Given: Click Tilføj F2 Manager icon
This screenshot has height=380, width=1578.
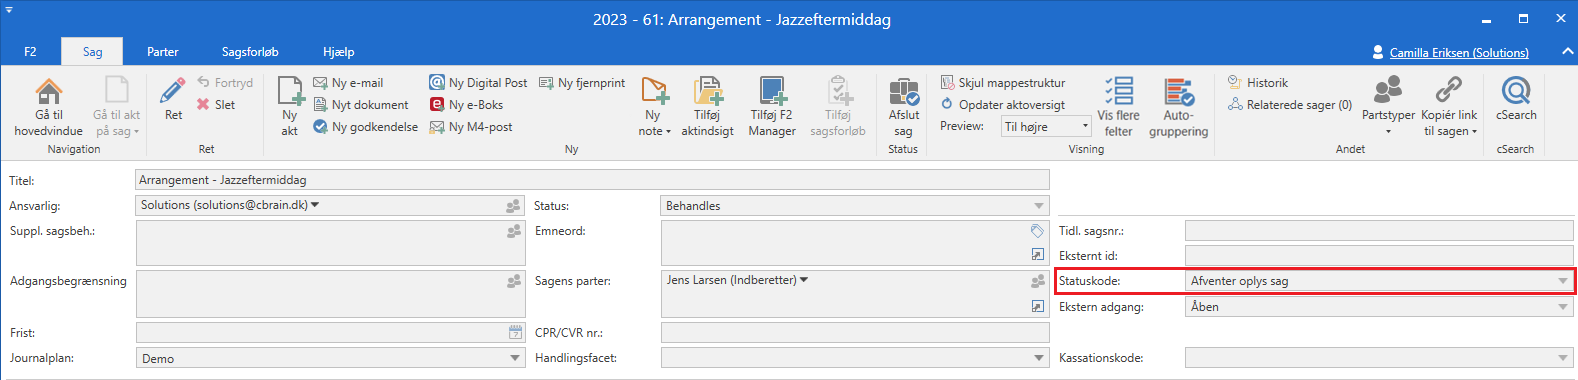Looking at the screenshot, I should 772,91.
